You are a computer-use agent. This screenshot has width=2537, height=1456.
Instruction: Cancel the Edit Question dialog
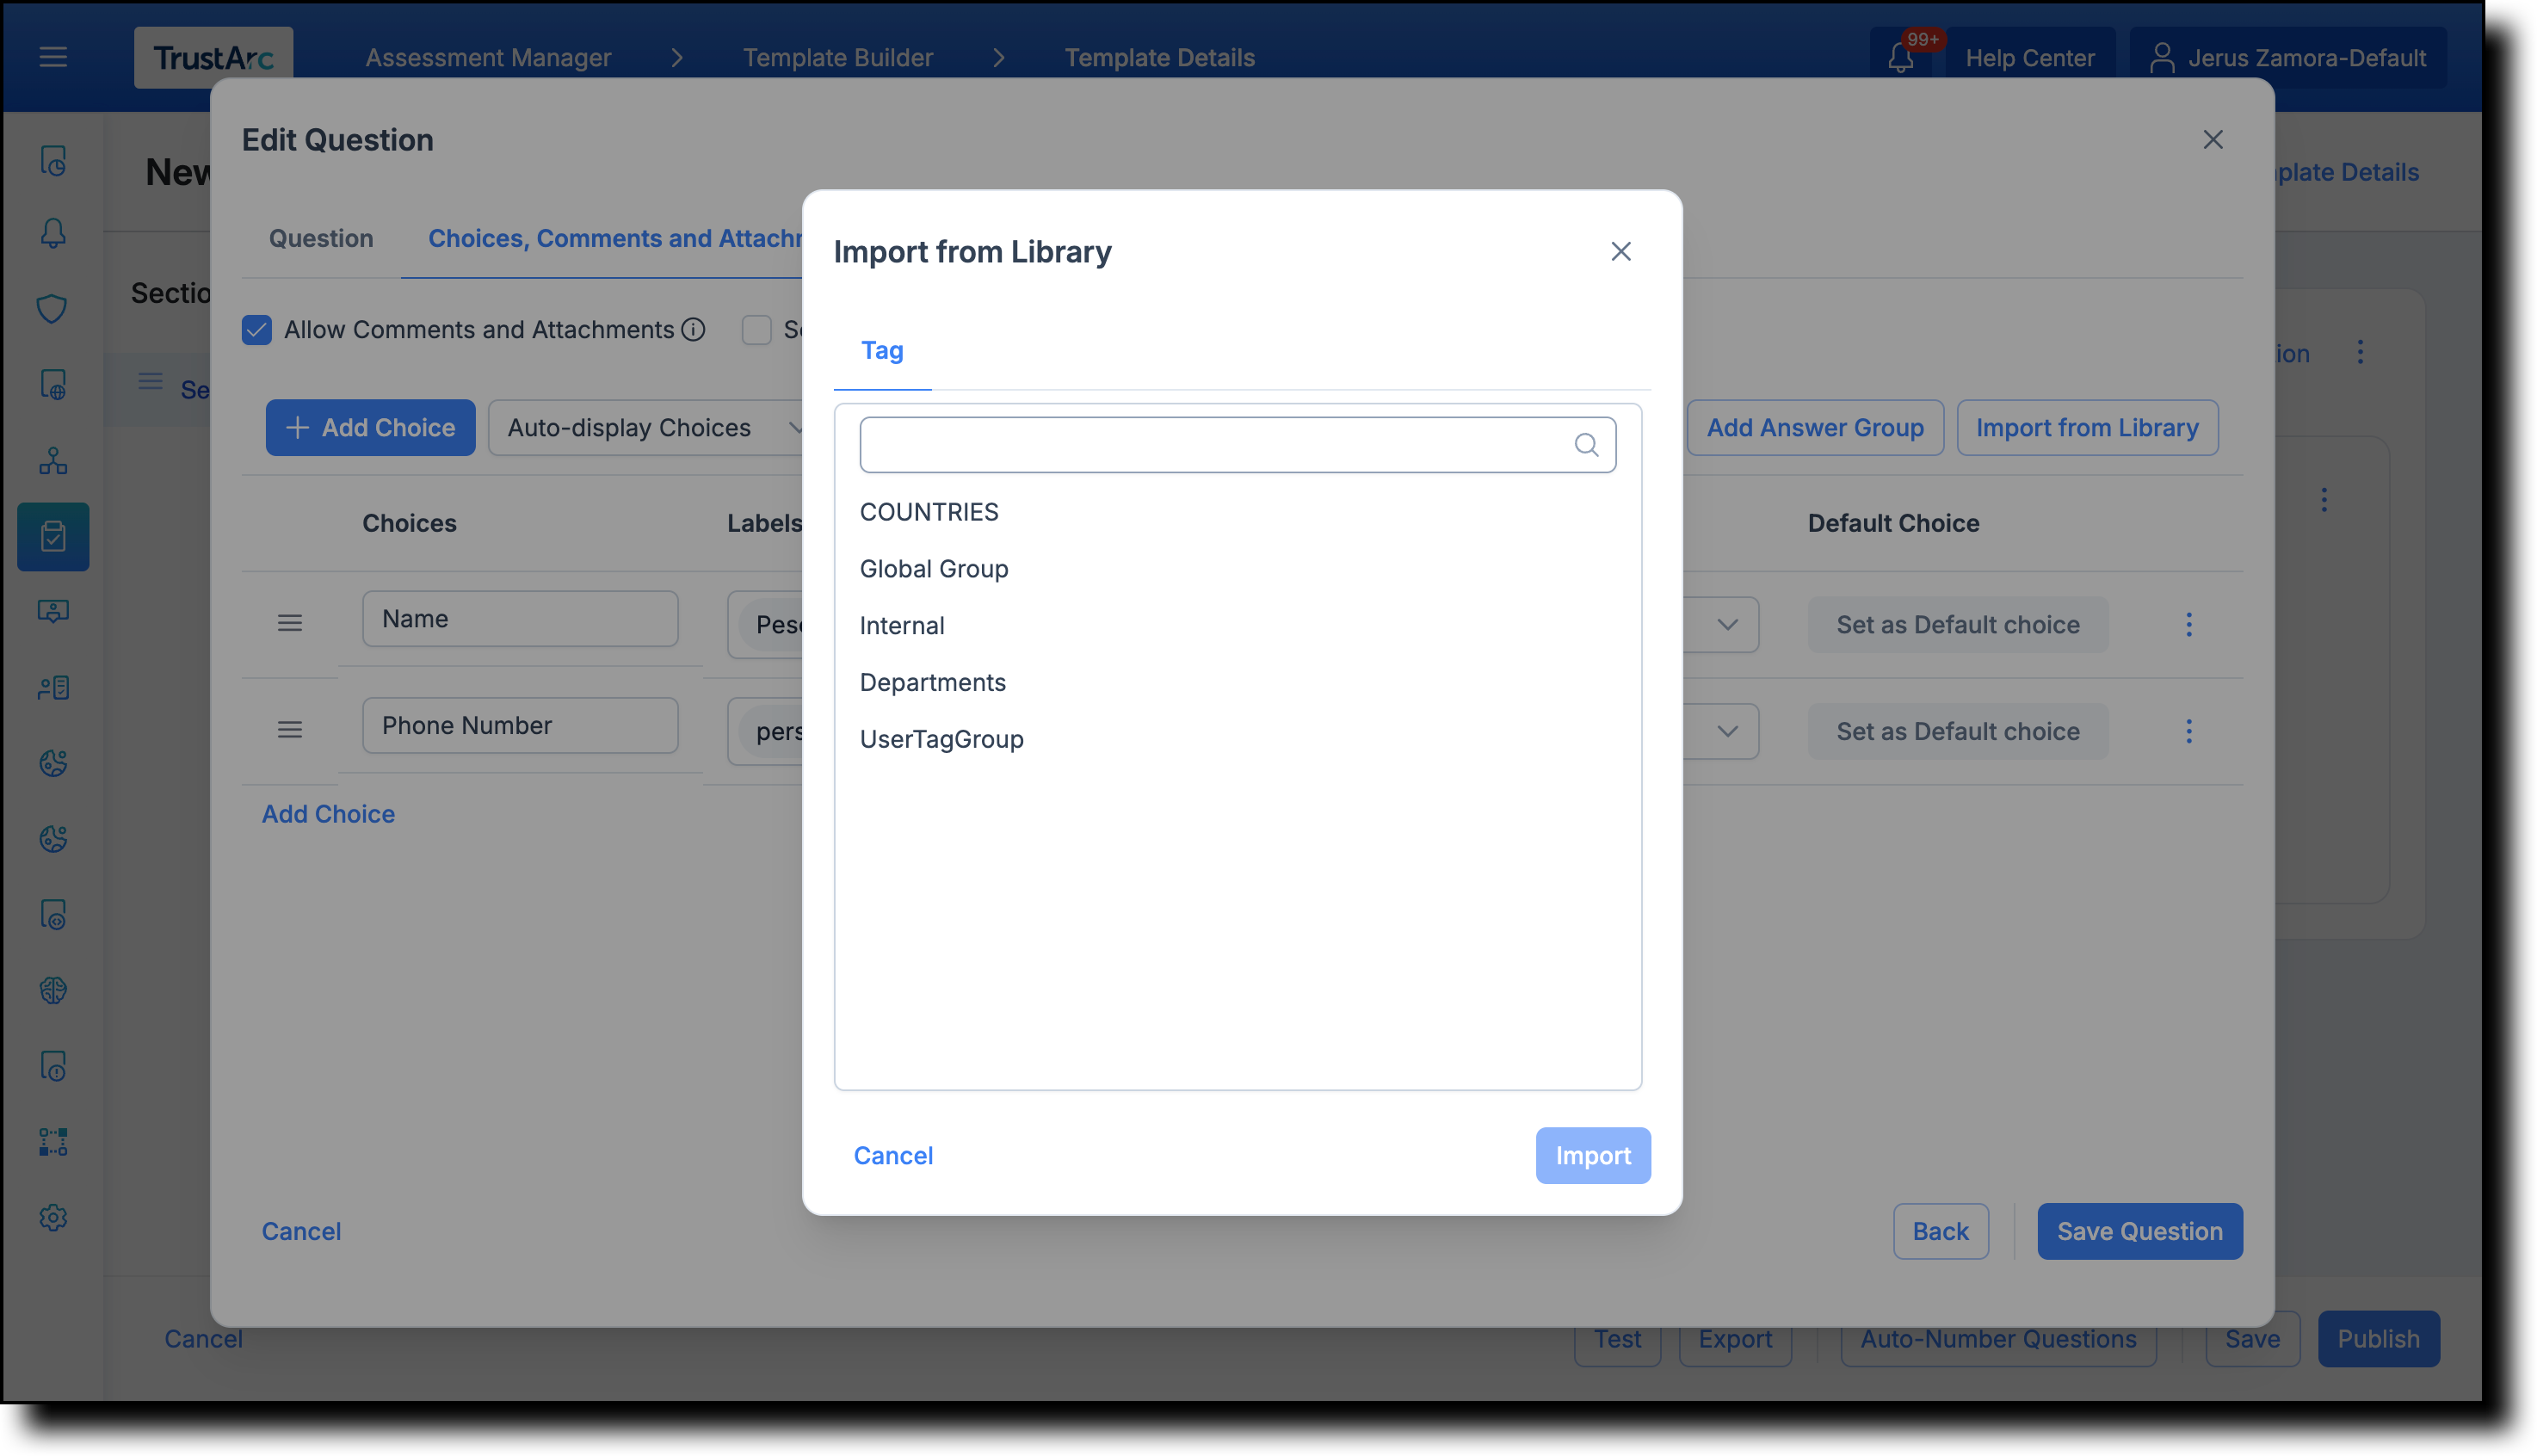[x=301, y=1231]
